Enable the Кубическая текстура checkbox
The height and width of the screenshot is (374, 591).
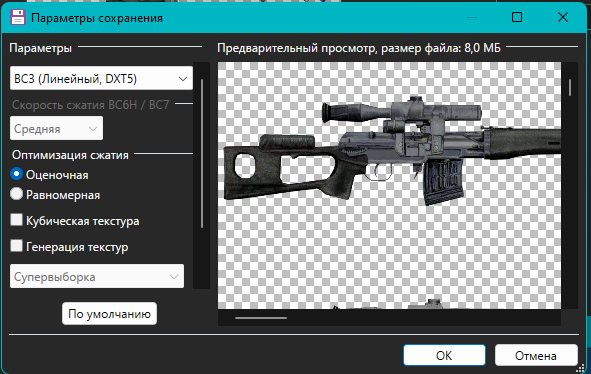coord(16,220)
